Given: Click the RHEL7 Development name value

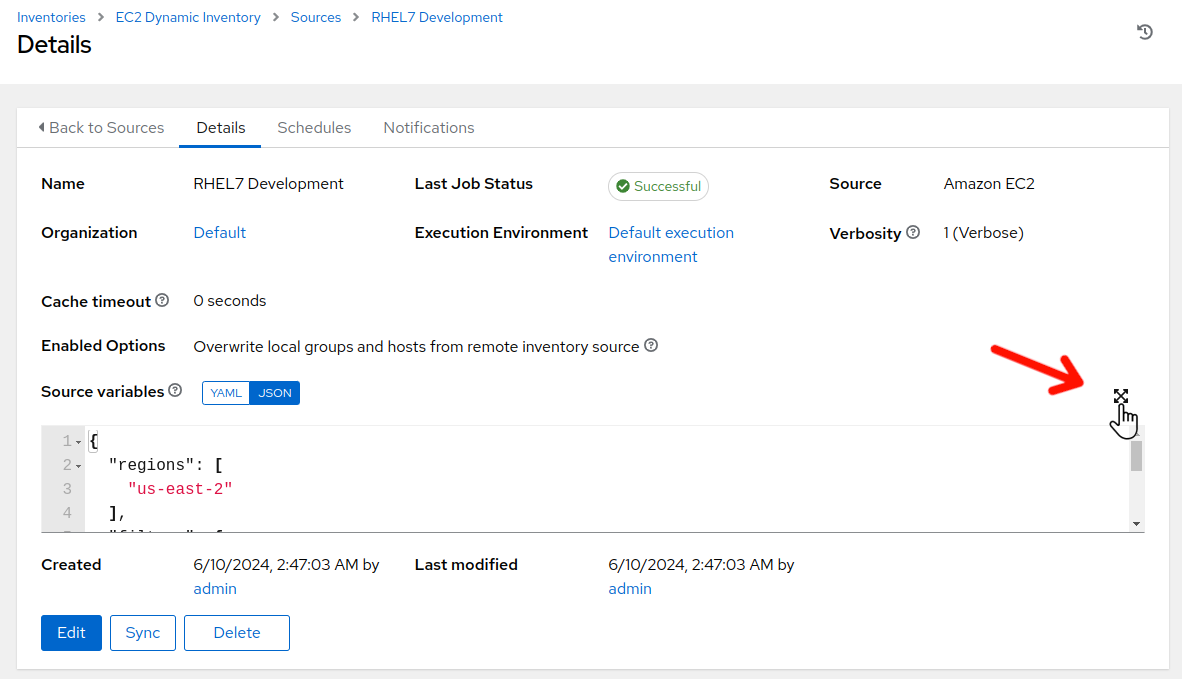Looking at the screenshot, I should 268,184.
